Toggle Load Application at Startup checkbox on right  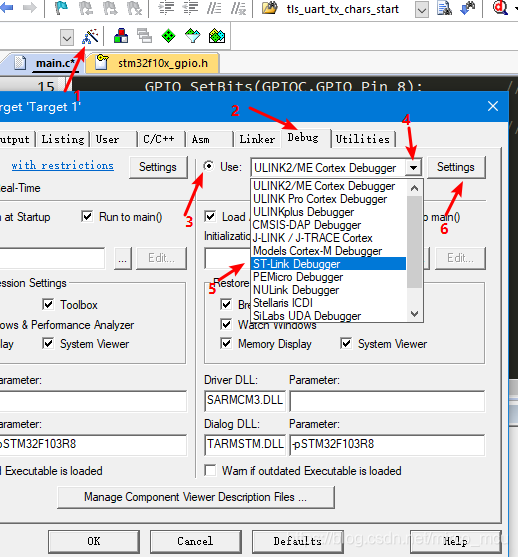(x=210, y=216)
